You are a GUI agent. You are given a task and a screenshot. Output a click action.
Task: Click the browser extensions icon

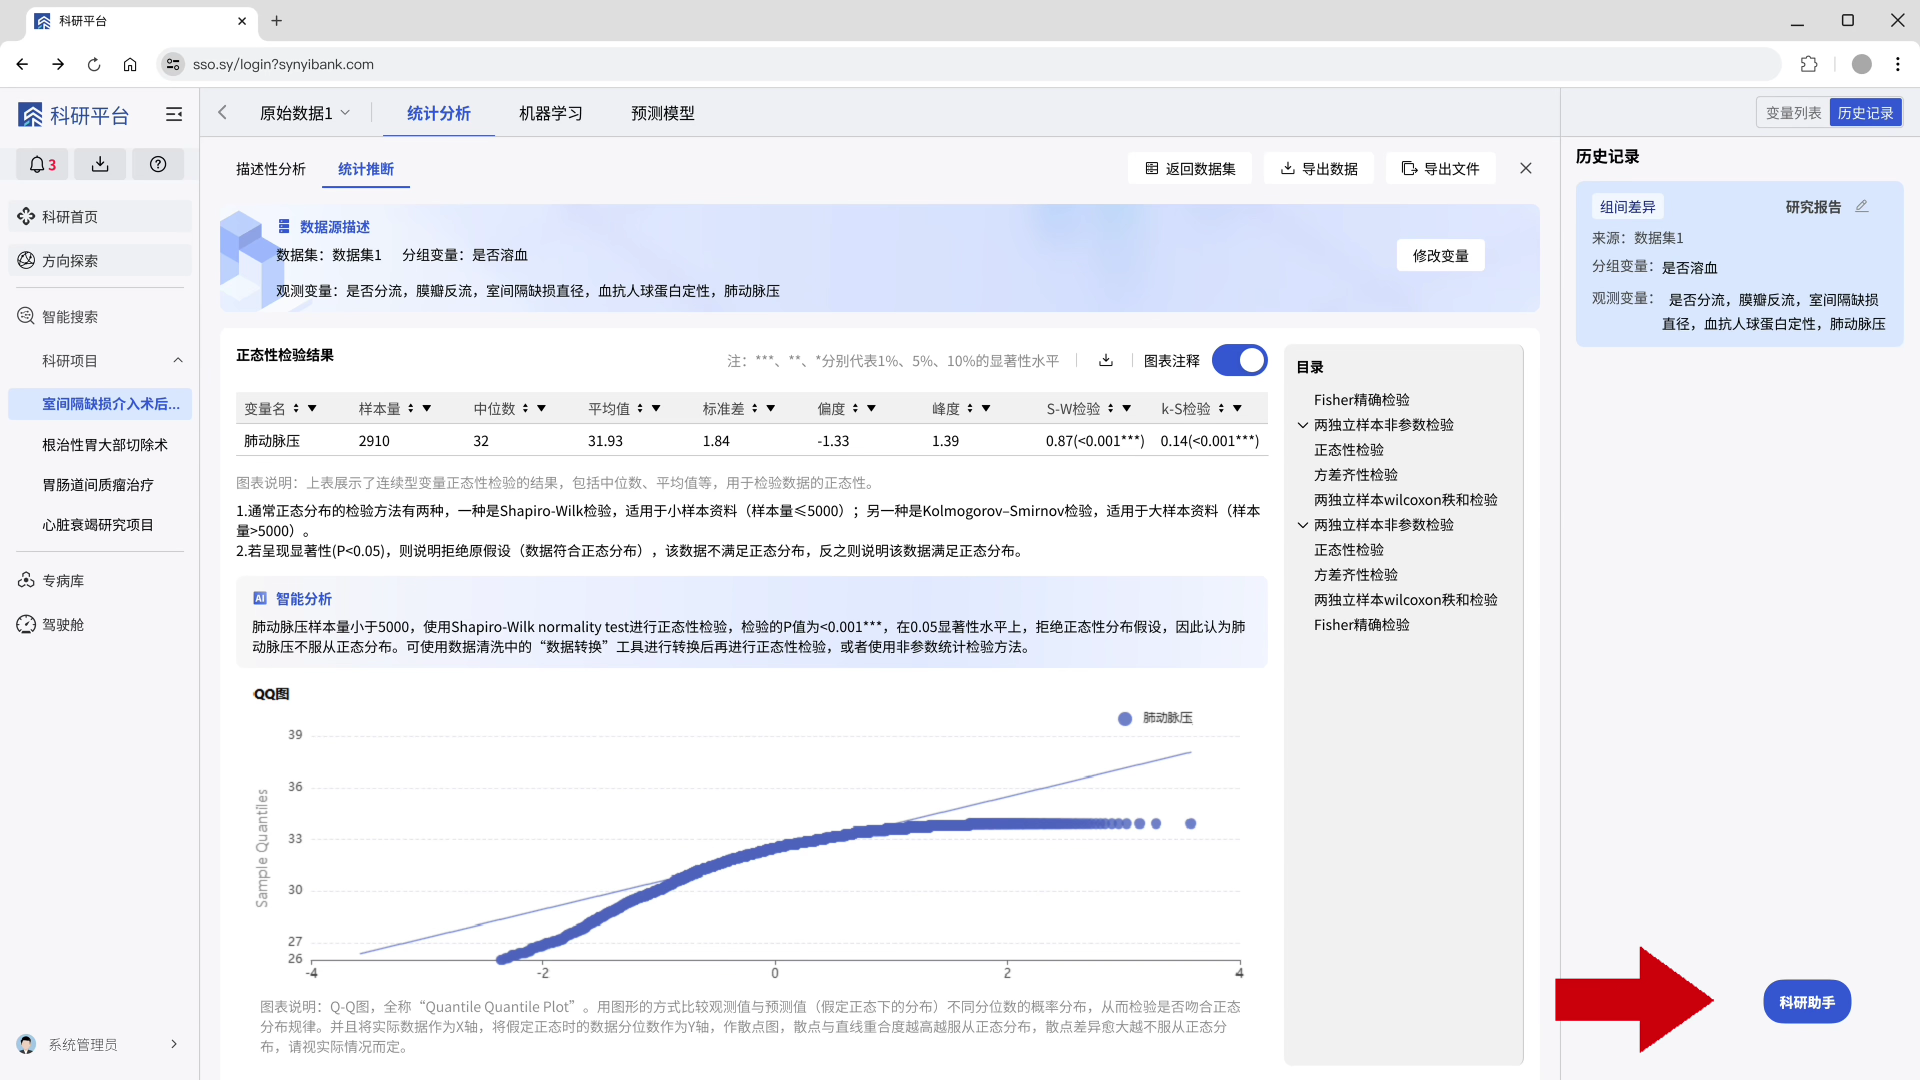click(x=1809, y=64)
